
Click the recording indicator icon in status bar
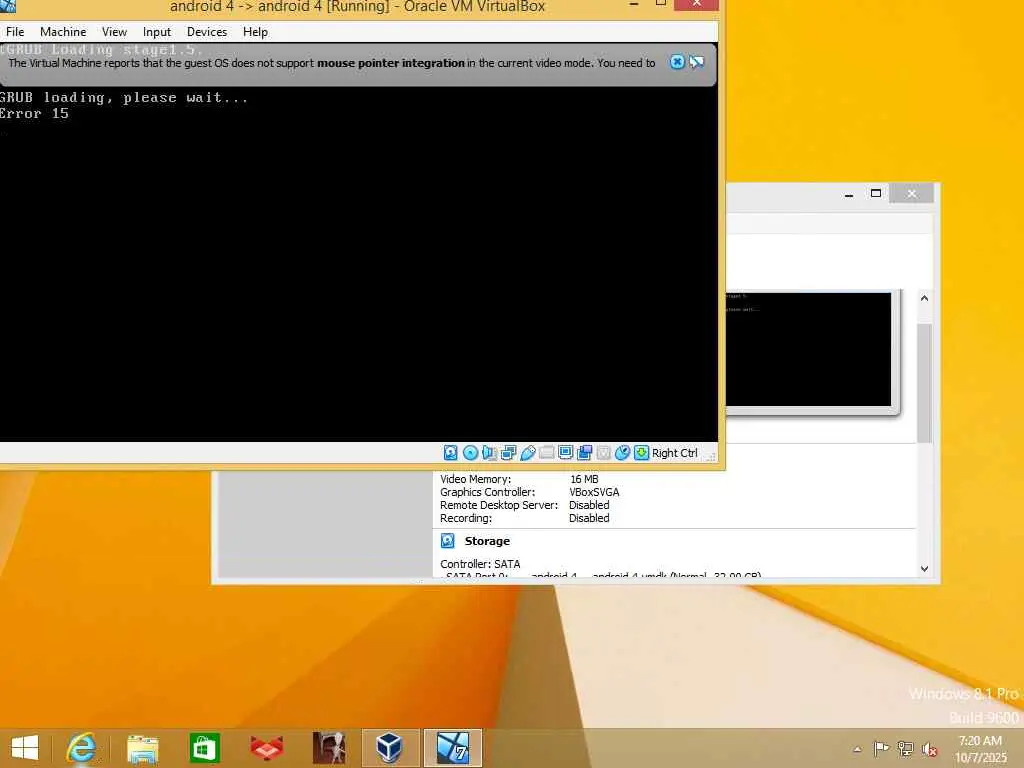click(584, 453)
